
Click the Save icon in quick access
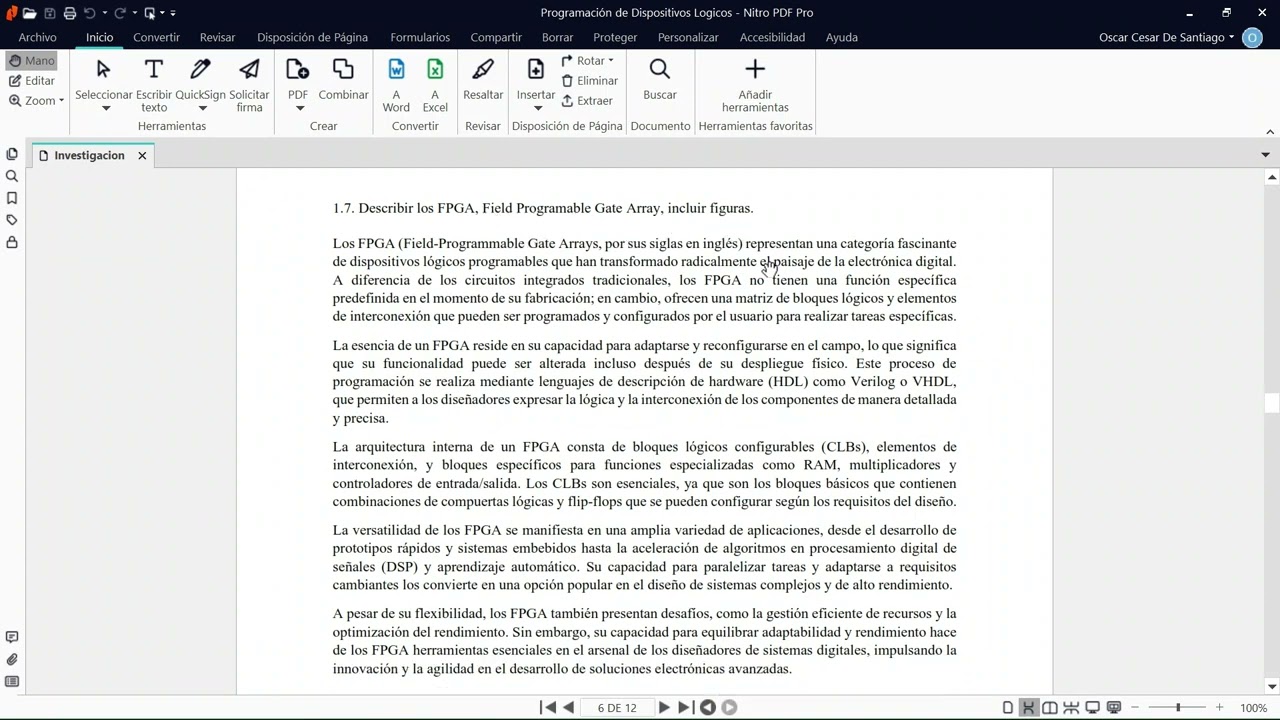coord(50,13)
